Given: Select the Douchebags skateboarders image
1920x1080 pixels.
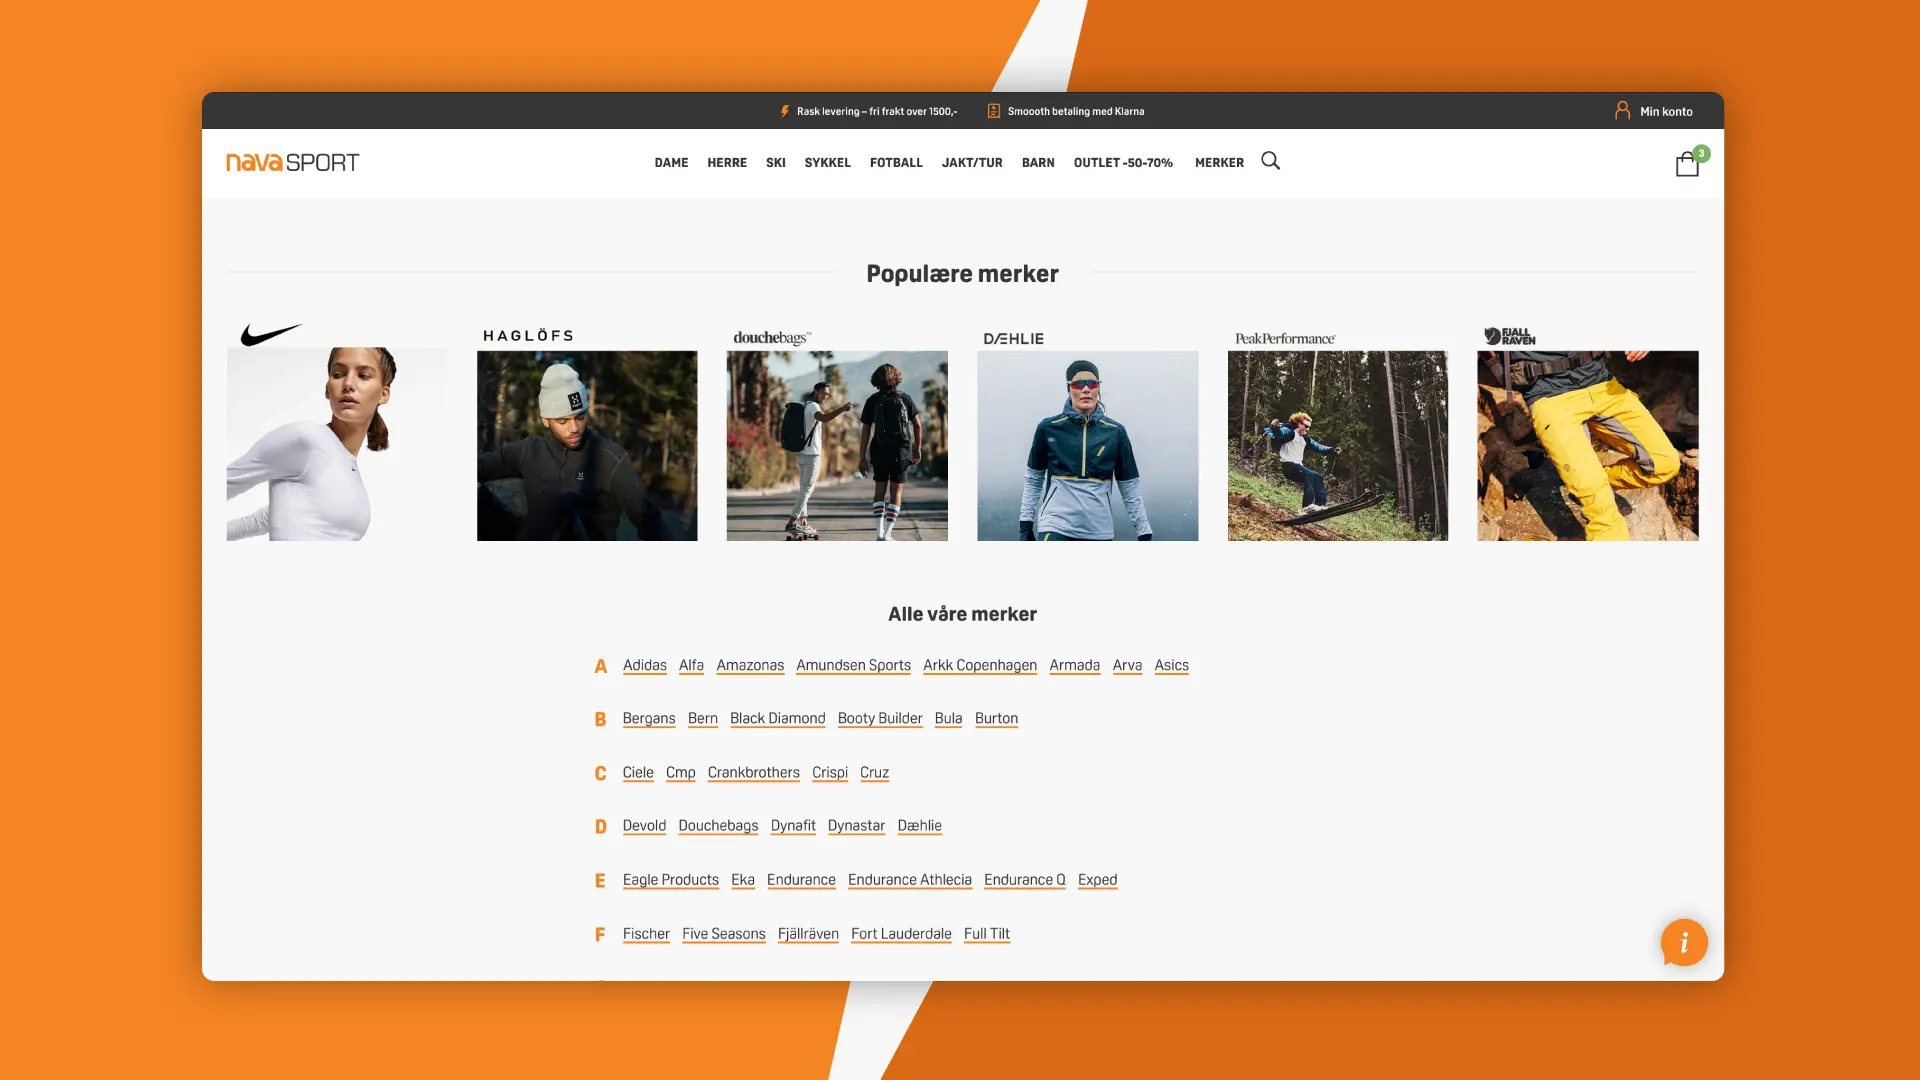Looking at the screenshot, I should (x=837, y=446).
